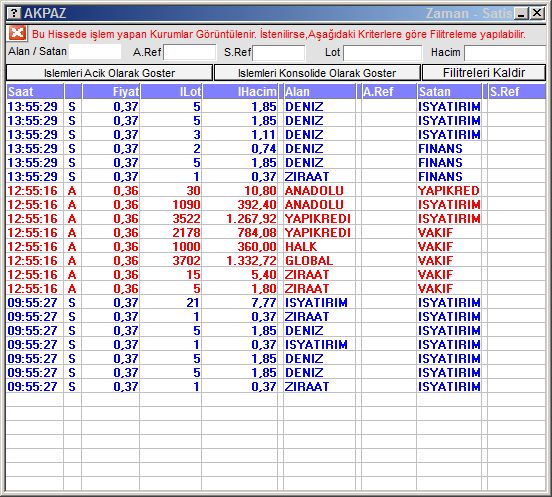Viewport: 552px width, 497px height.
Task: Select YAPIKREDI buyer in the 3522 lot row
Action: point(318,219)
